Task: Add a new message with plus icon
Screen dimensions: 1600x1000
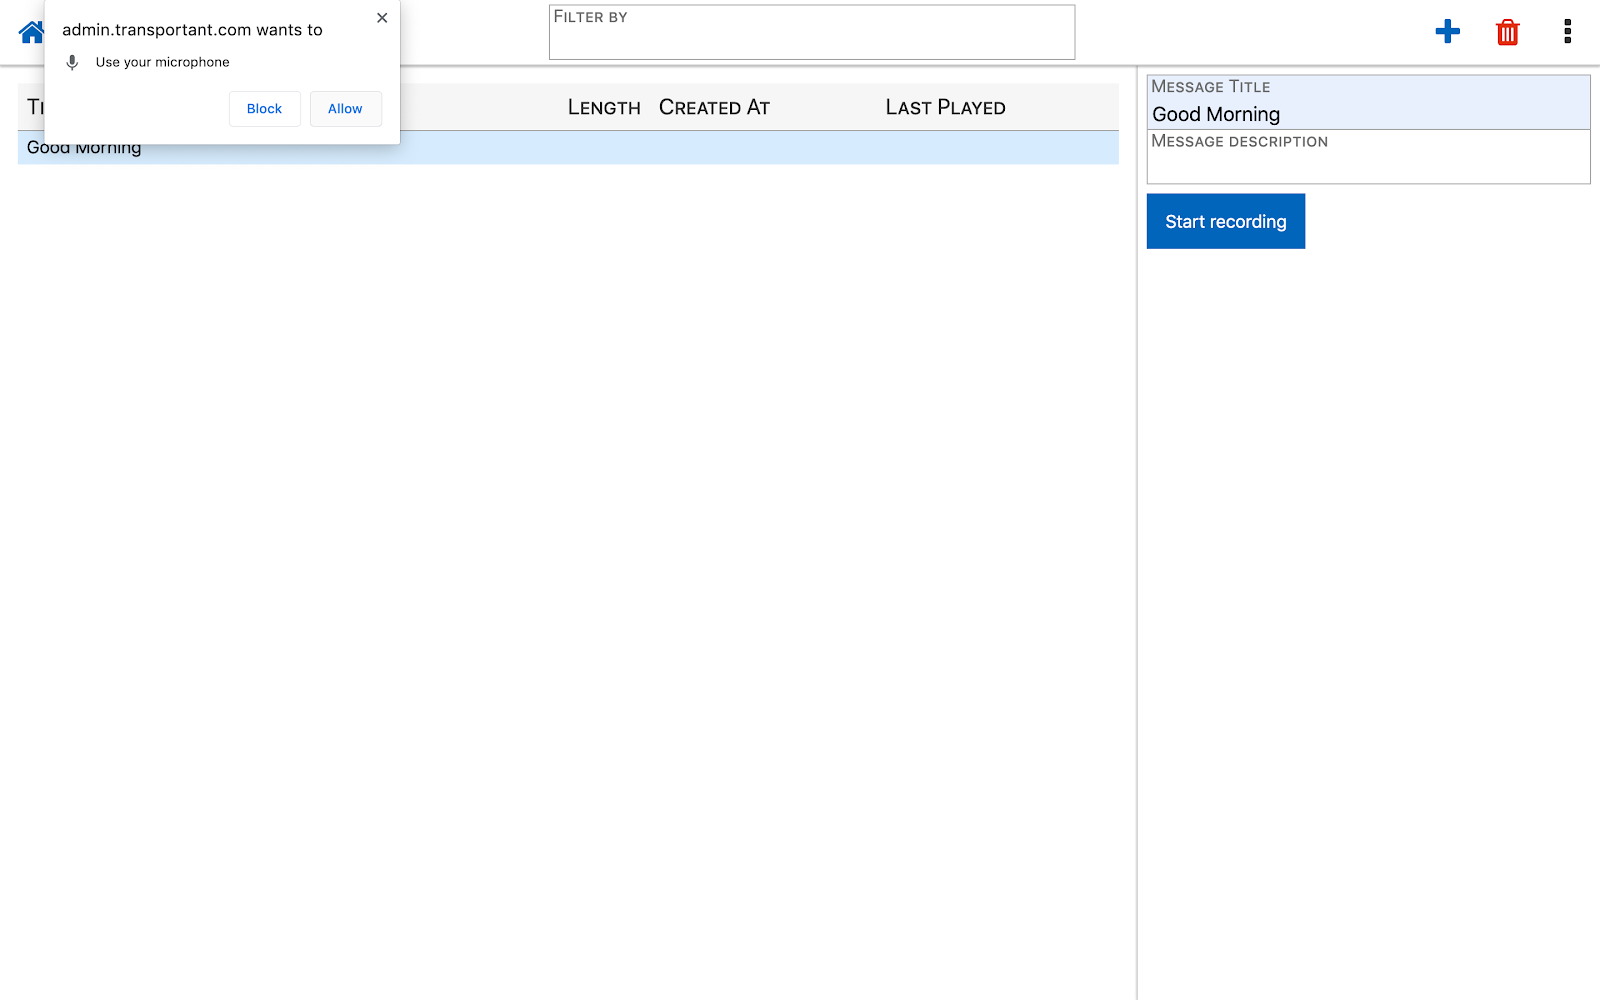Action: (x=1447, y=32)
